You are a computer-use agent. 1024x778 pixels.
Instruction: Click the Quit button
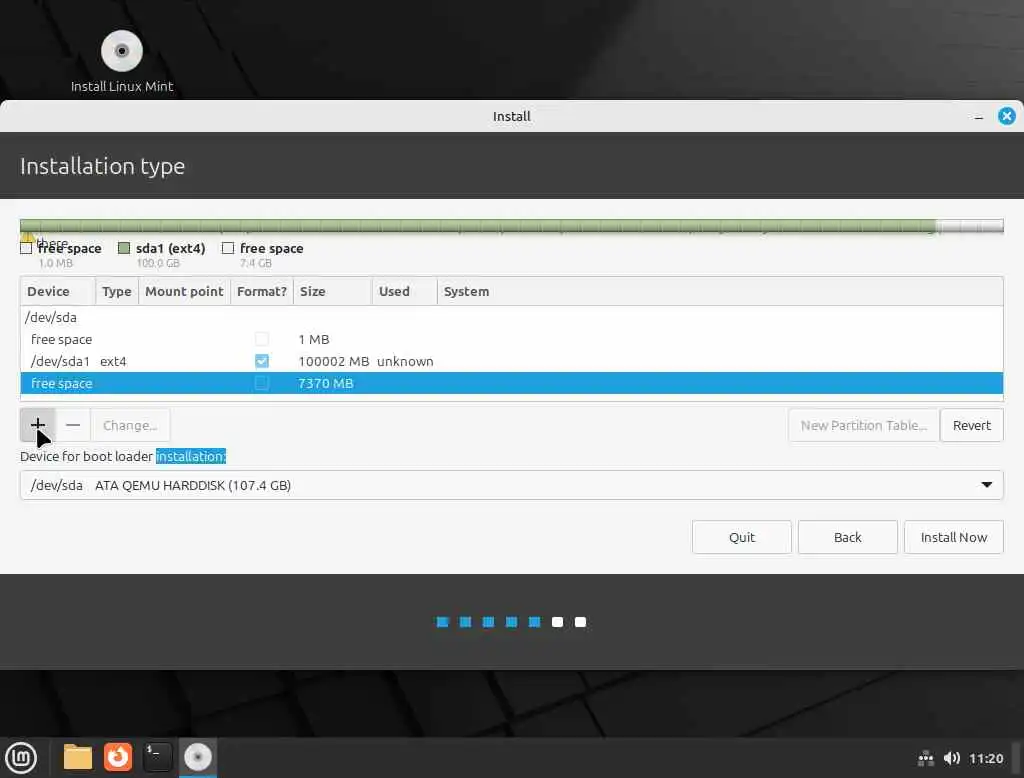[x=742, y=537]
